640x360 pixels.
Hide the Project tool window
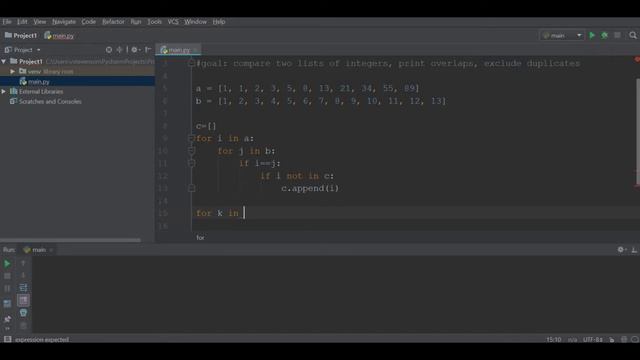(148, 50)
